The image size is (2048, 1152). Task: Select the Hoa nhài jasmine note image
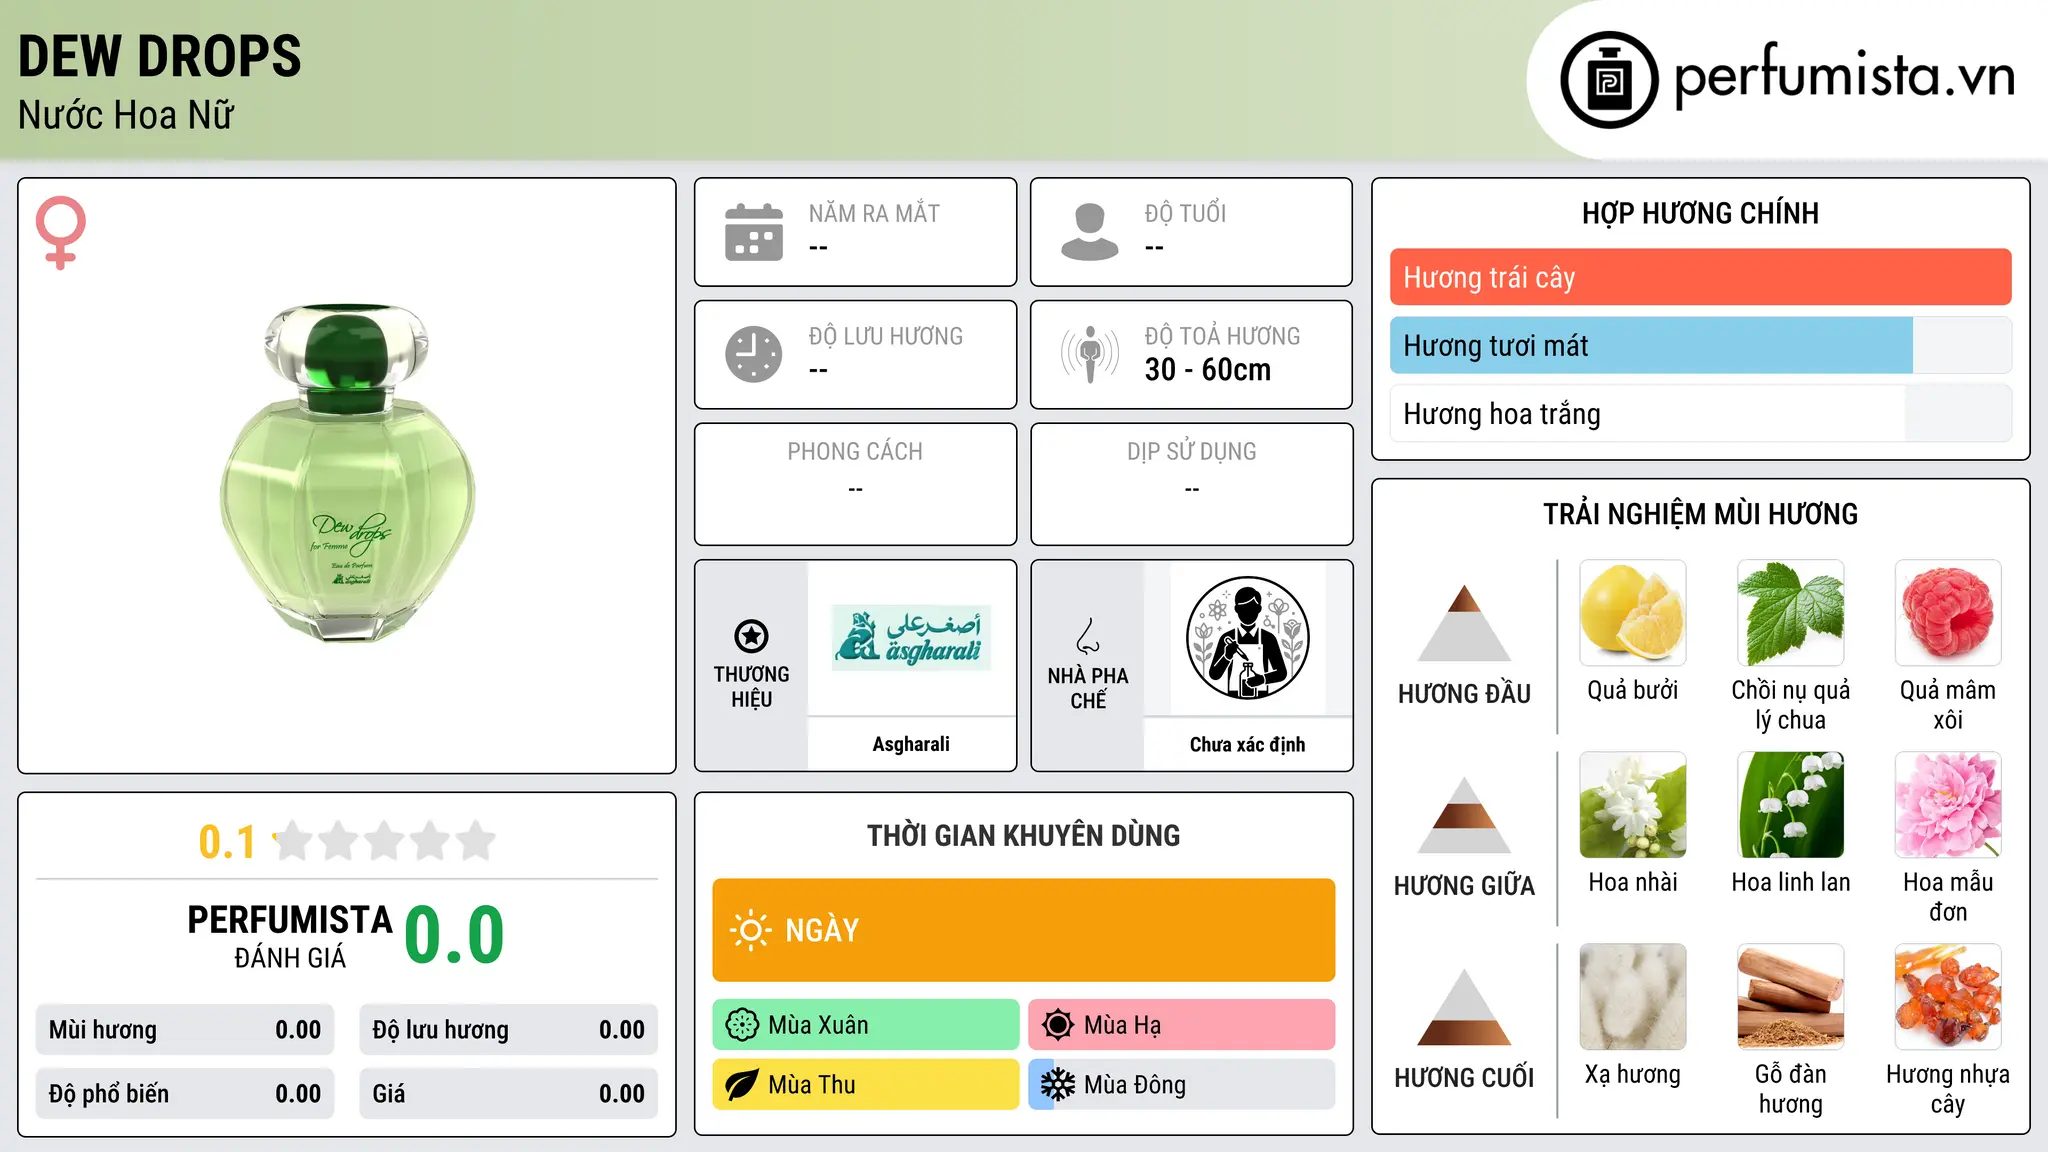point(1633,805)
